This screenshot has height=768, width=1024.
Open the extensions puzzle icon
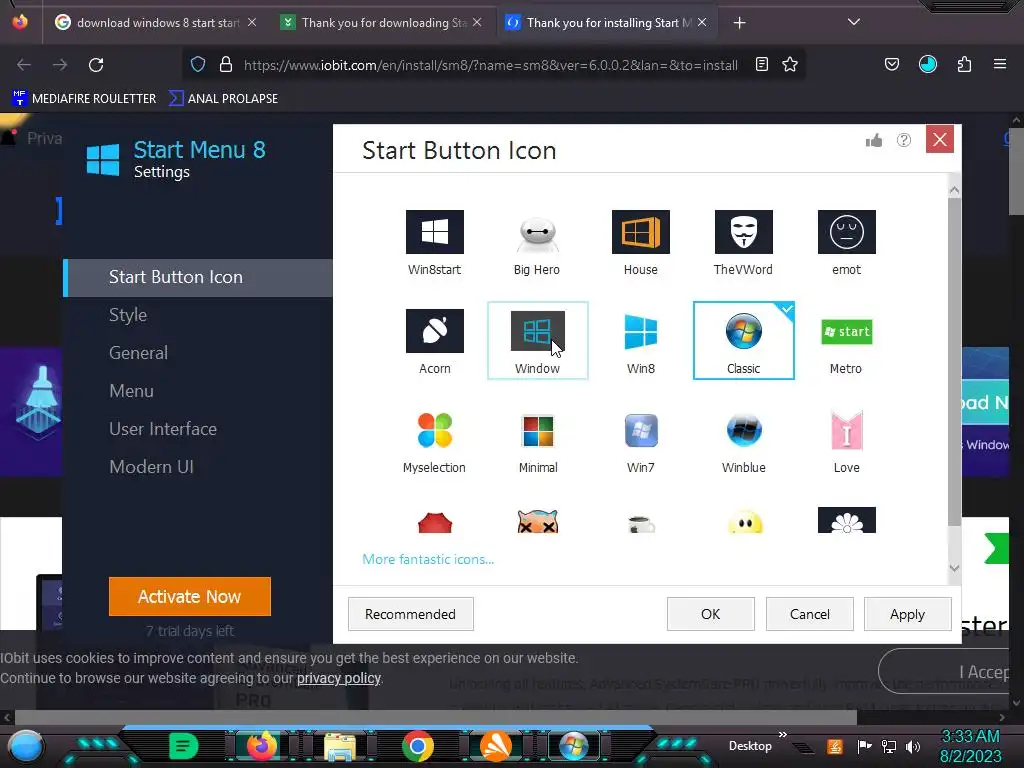click(x=964, y=64)
